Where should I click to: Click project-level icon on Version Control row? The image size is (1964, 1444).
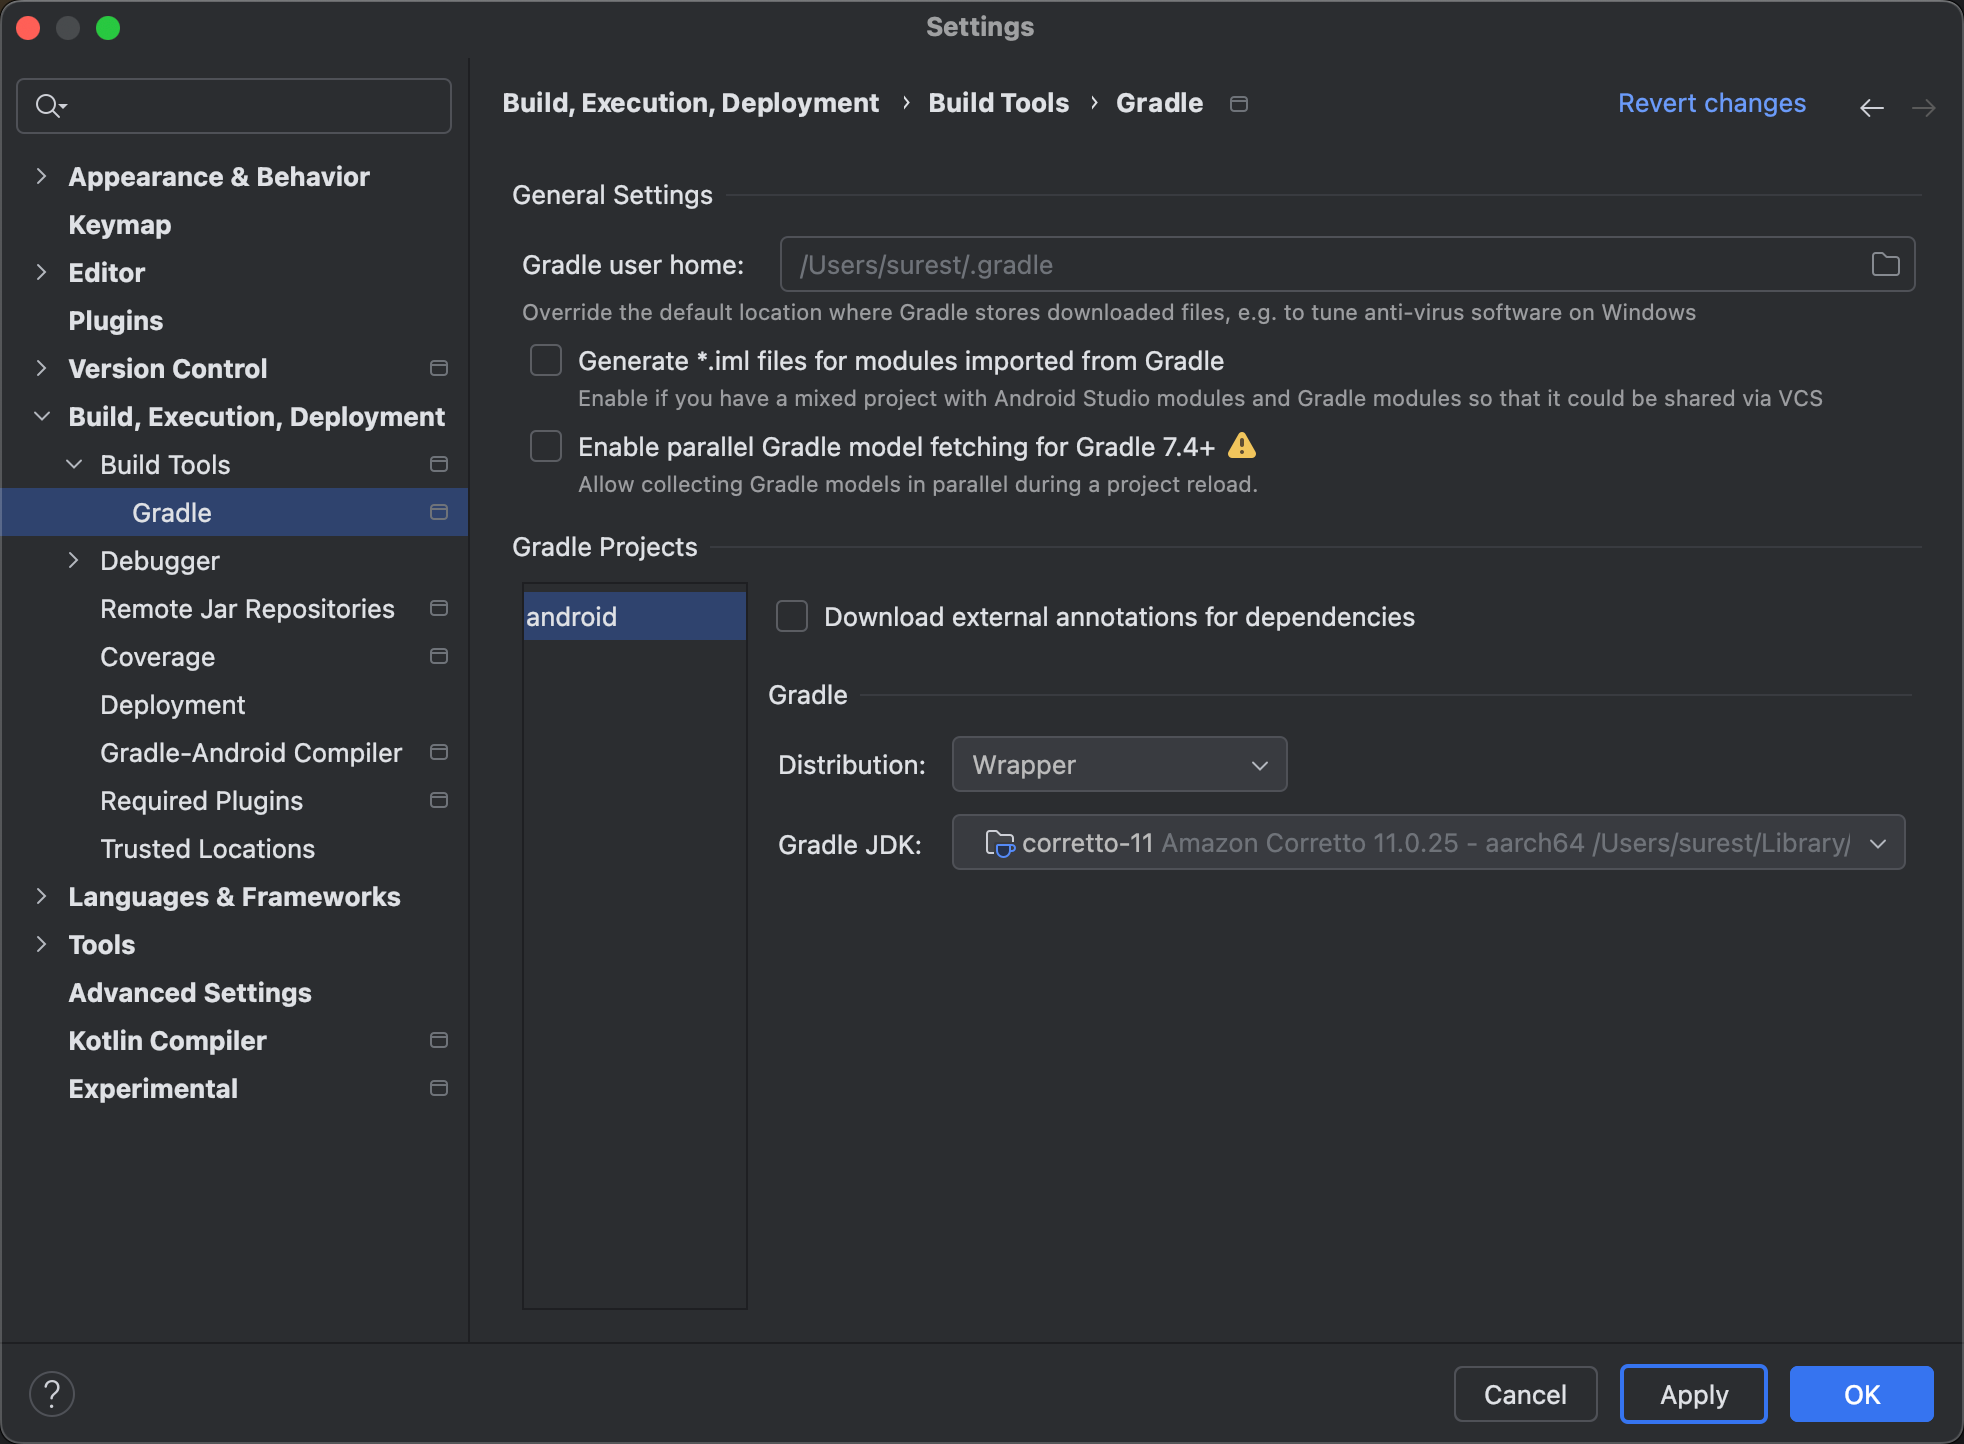coord(438,368)
